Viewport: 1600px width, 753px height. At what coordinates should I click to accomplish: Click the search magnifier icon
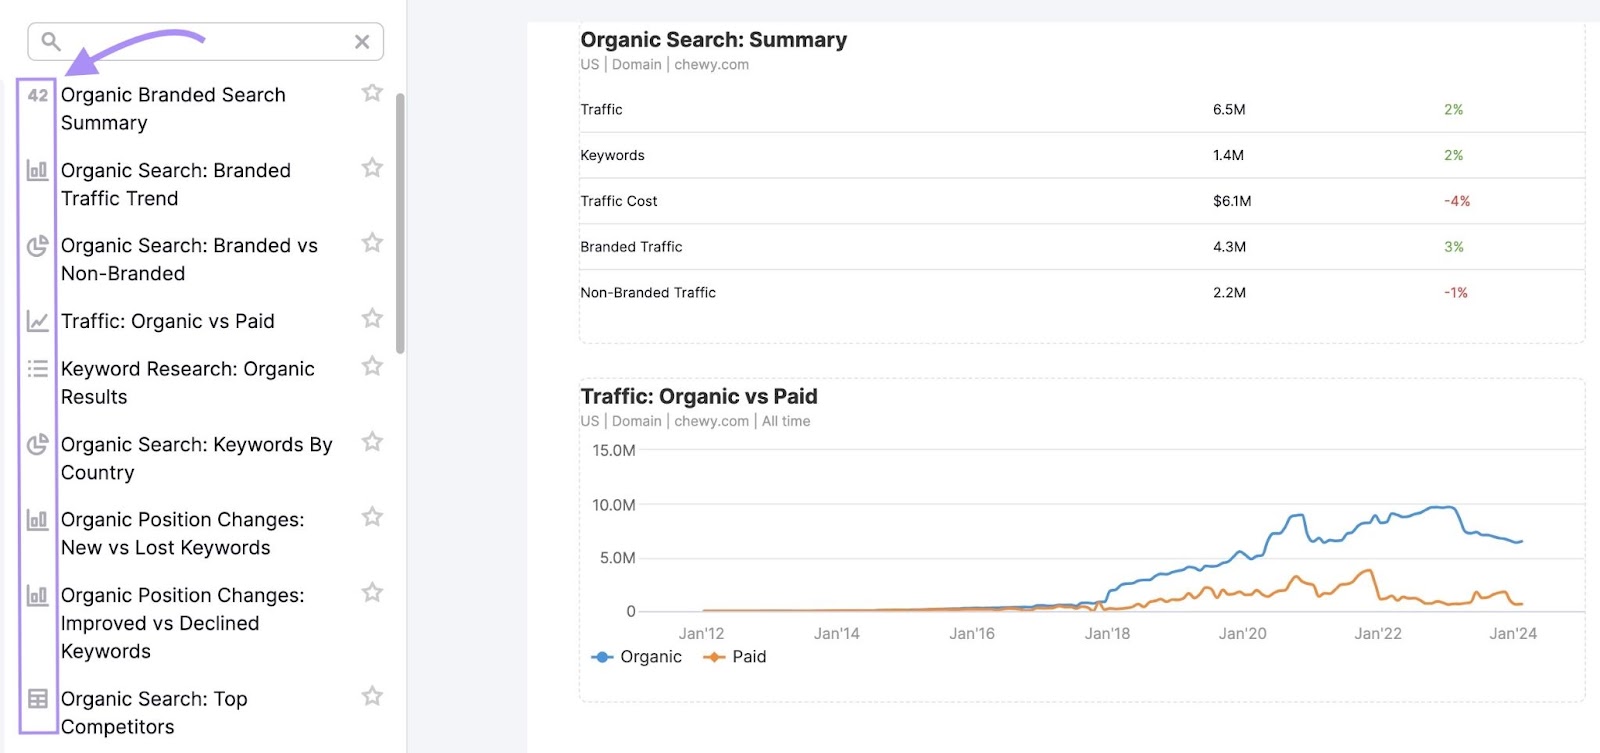[x=51, y=42]
